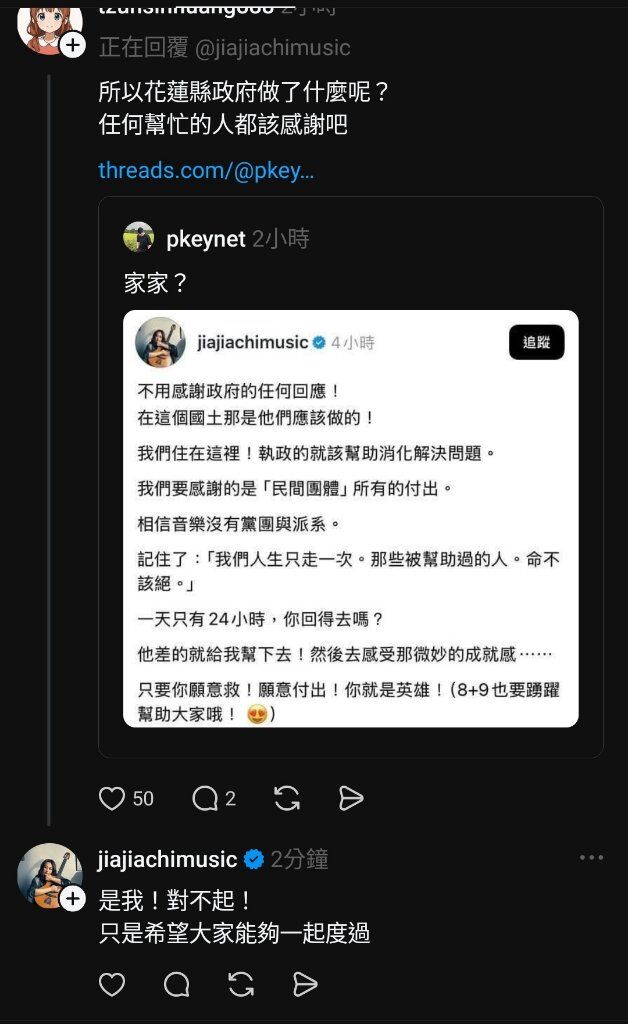Image resolution: width=628 pixels, height=1024 pixels.
Task: Share the jiajiachimusic reply via send icon
Action: click(305, 984)
